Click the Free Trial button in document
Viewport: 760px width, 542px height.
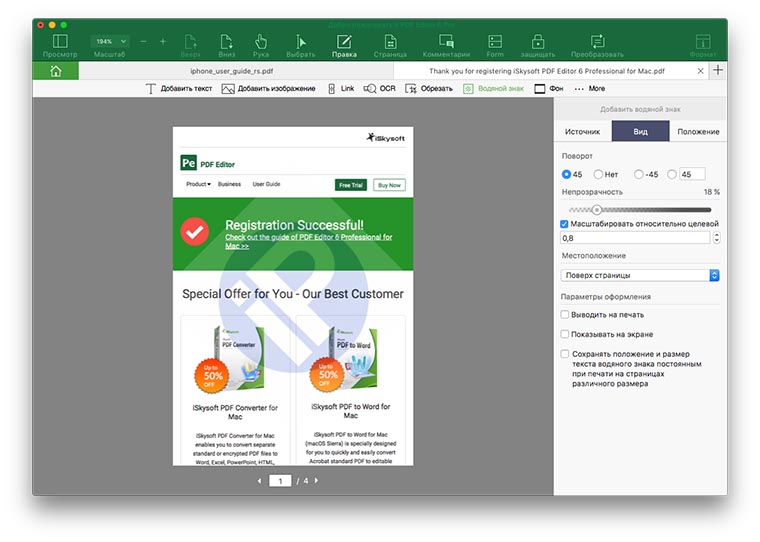click(350, 185)
